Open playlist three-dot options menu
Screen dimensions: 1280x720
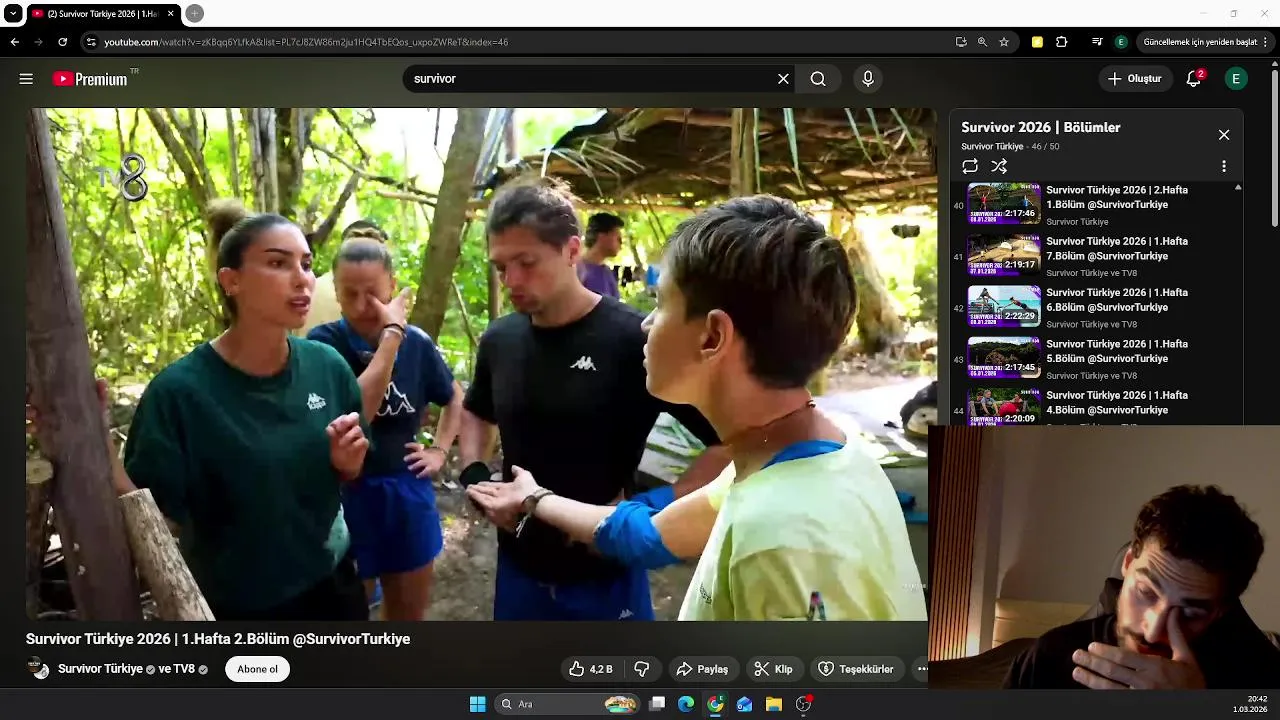(1223, 167)
